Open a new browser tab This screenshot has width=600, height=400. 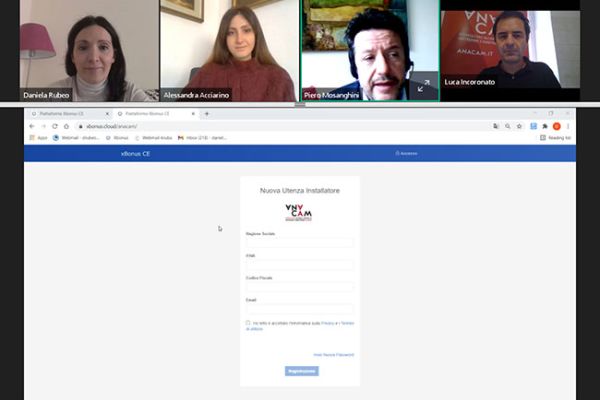click(207, 114)
